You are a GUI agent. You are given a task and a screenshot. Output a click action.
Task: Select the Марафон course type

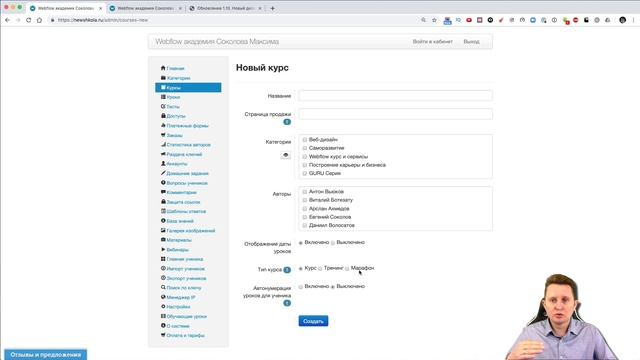347,269
